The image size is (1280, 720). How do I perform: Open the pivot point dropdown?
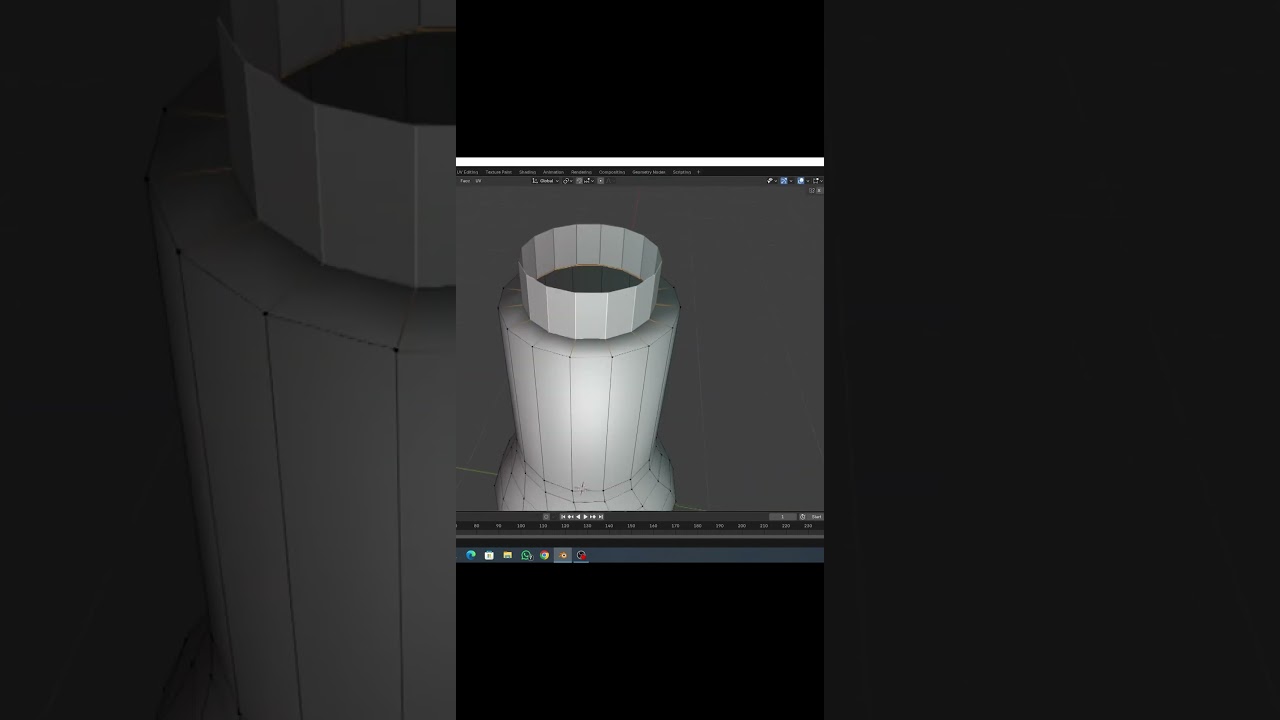(568, 181)
